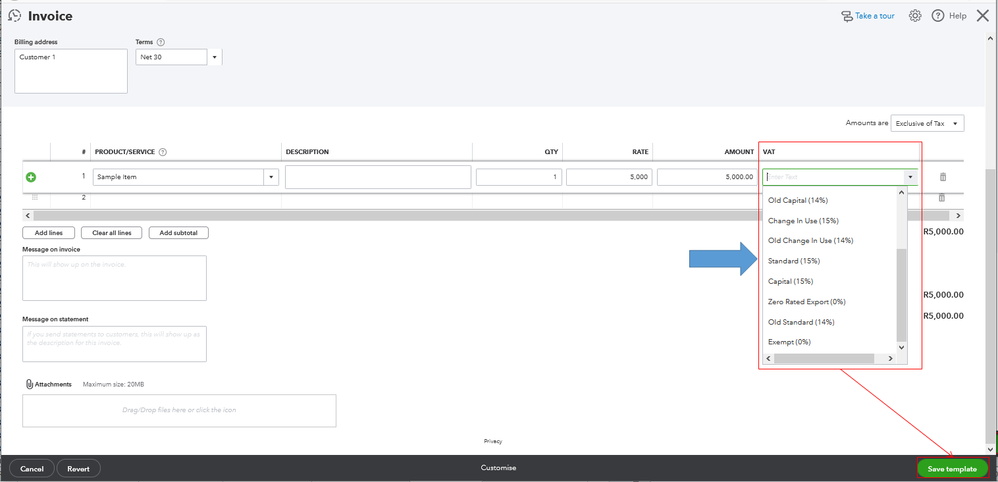Select Old Capital (14%) VAT option
Screen dimensions: 998x482
(798, 201)
